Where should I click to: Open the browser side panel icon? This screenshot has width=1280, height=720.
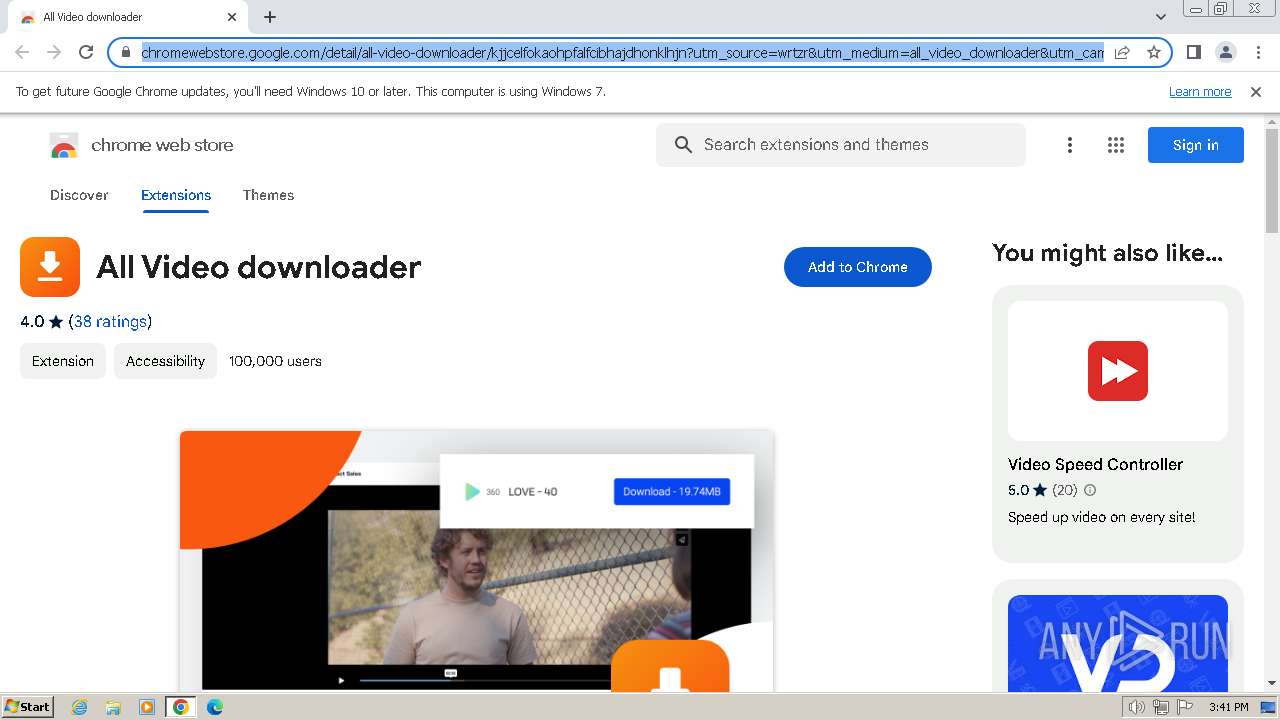pos(1193,52)
